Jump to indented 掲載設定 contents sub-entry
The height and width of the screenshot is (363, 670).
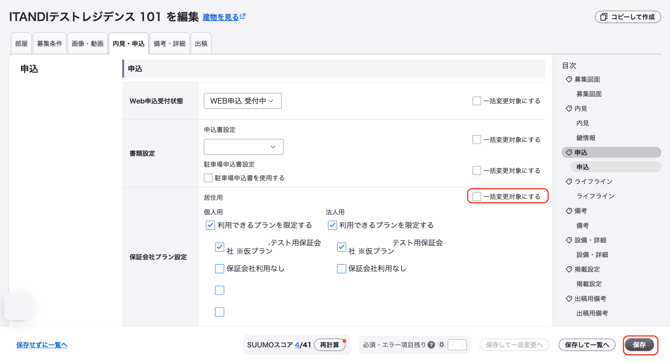(x=589, y=284)
